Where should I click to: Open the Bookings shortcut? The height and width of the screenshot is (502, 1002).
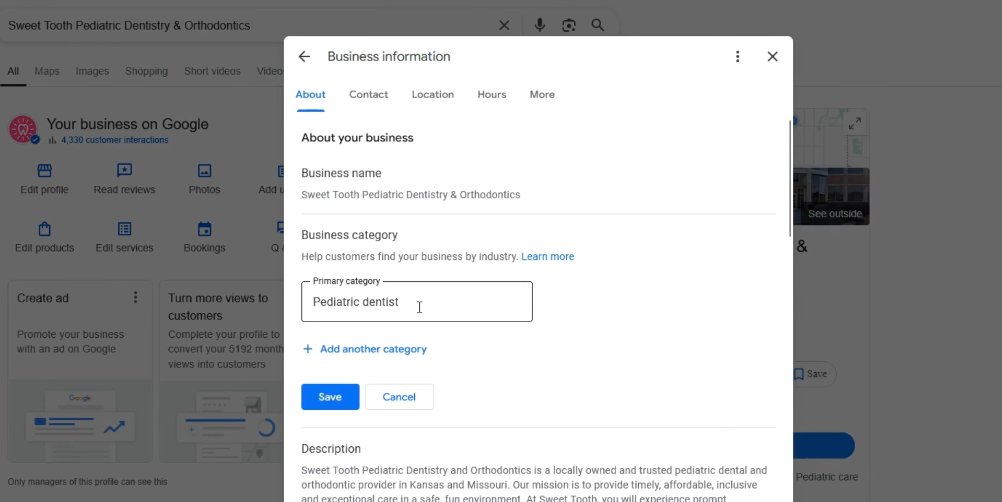click(x=204, y=238)
